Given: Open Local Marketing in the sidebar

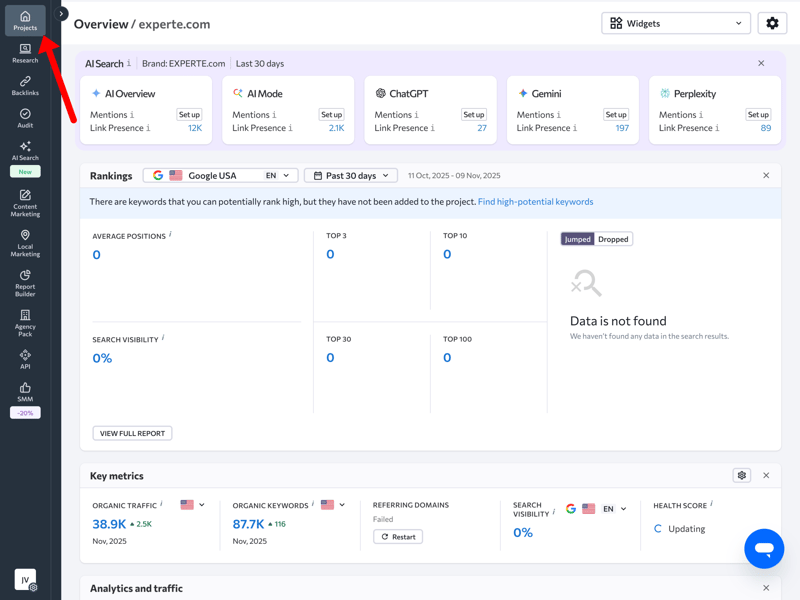Looking at the screenshot, I should [x=25, y=243].
